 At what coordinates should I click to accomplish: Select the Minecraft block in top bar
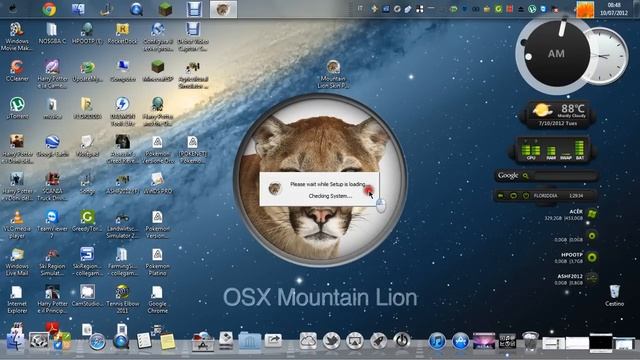tap(165, 9)
